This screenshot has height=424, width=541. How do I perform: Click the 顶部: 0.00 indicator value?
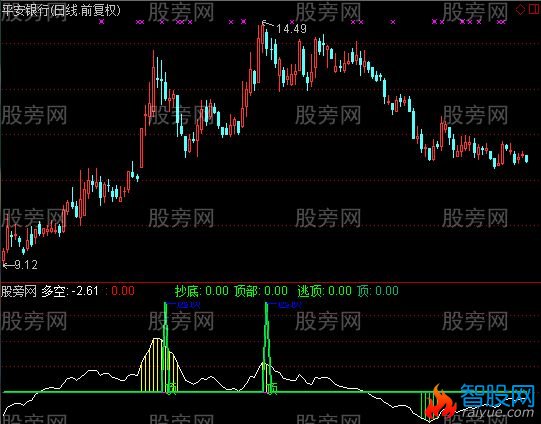(261, 291)
